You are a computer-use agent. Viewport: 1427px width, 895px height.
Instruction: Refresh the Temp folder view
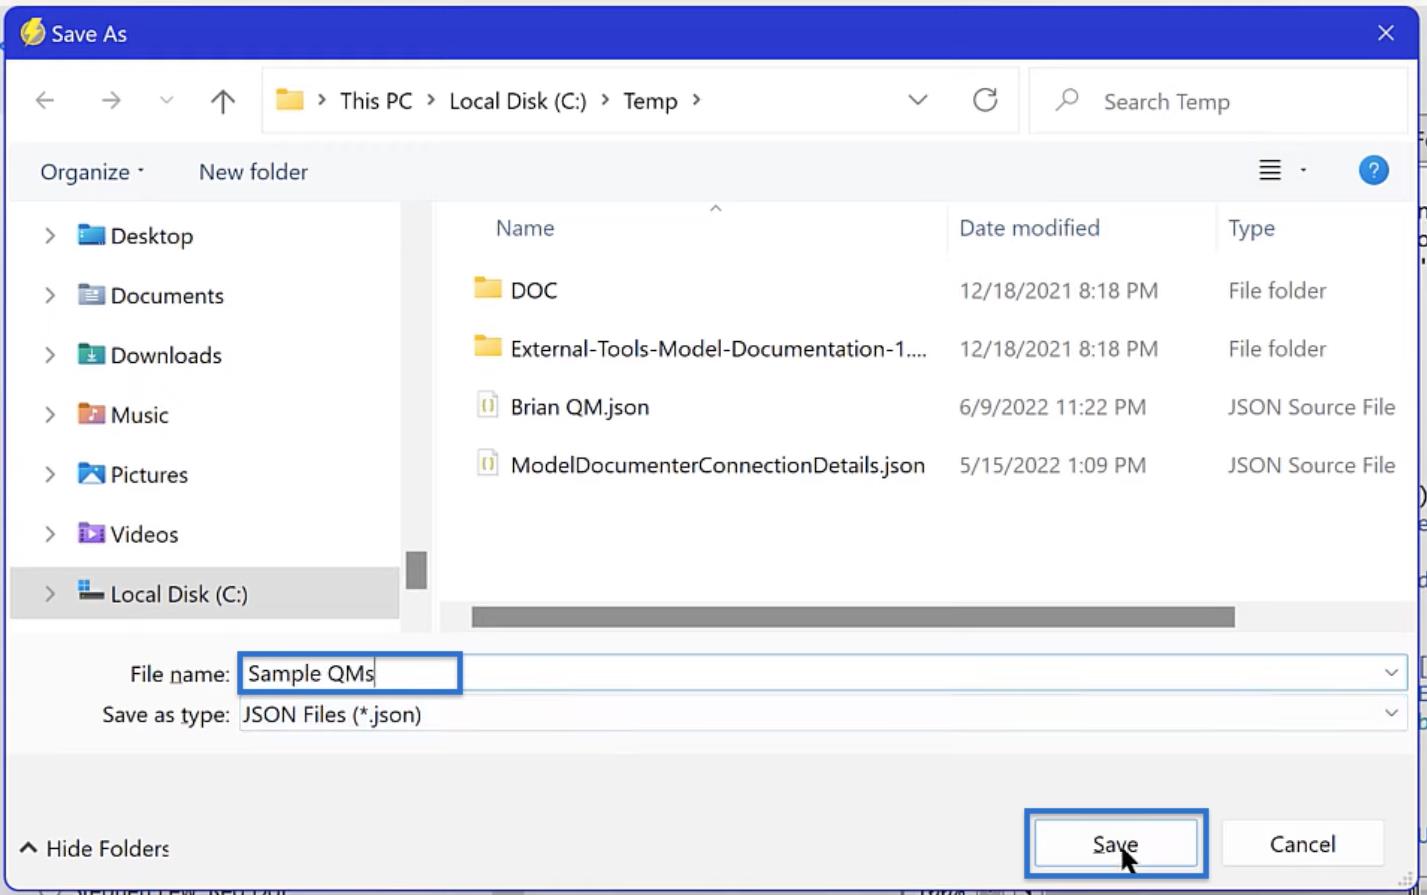985,100
